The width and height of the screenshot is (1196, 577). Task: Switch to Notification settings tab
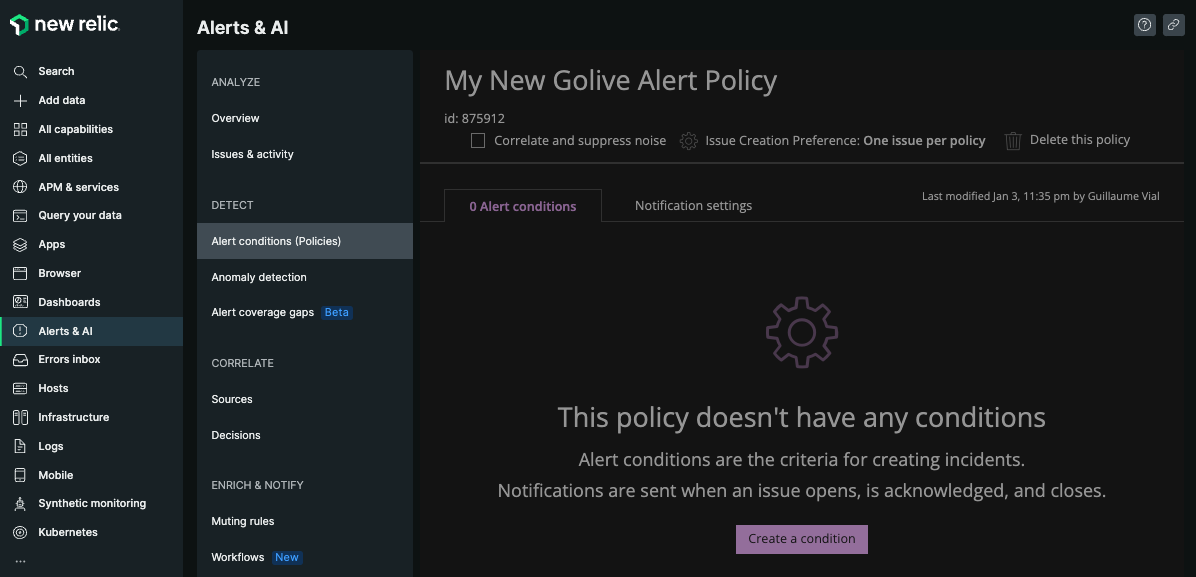point(693,206)
